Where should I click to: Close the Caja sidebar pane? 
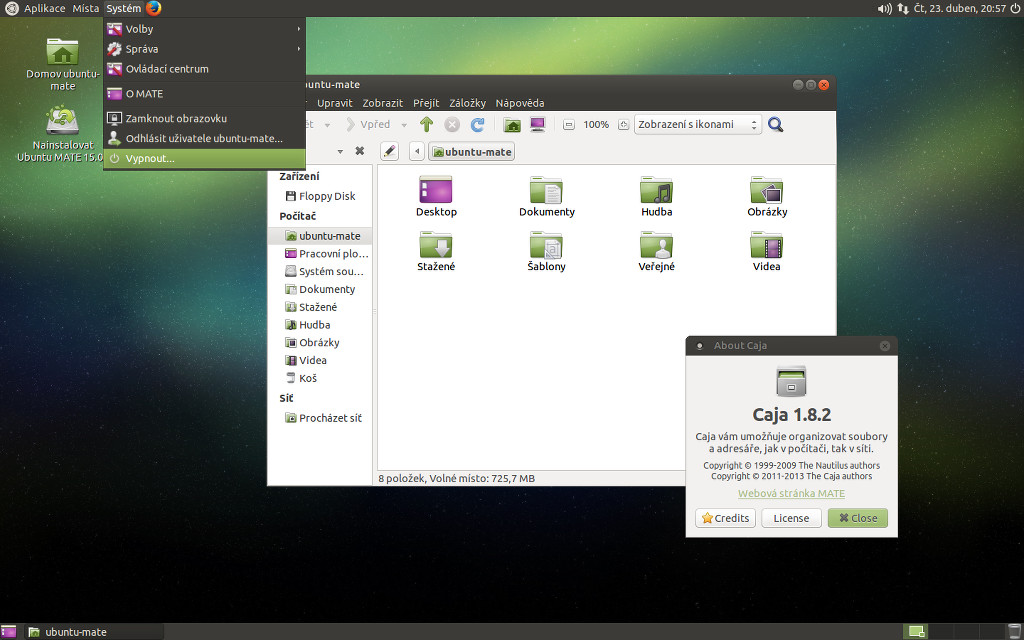pos(359,151)
